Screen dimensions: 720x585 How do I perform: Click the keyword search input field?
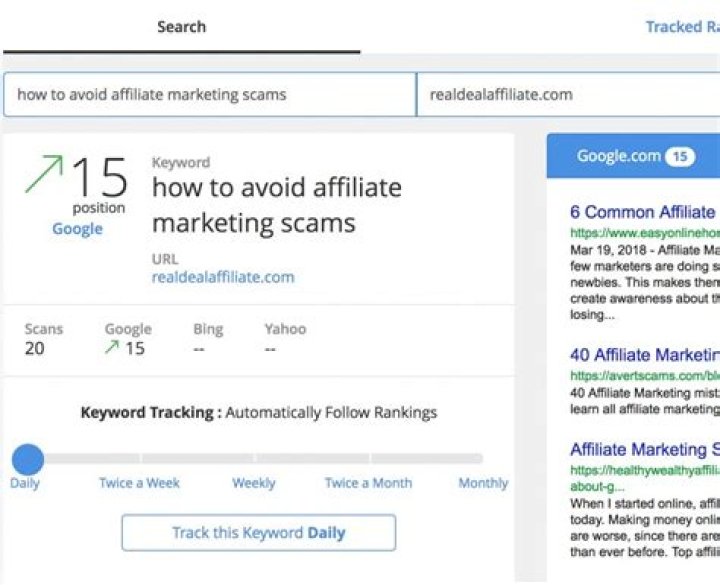point(210,95)
